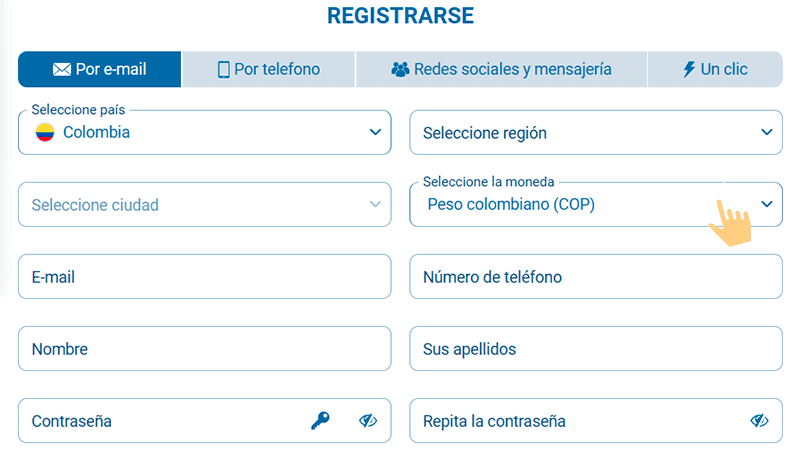Show password in Contraseña field
This screenshot has width=800, height=450.
coord(368,421)
